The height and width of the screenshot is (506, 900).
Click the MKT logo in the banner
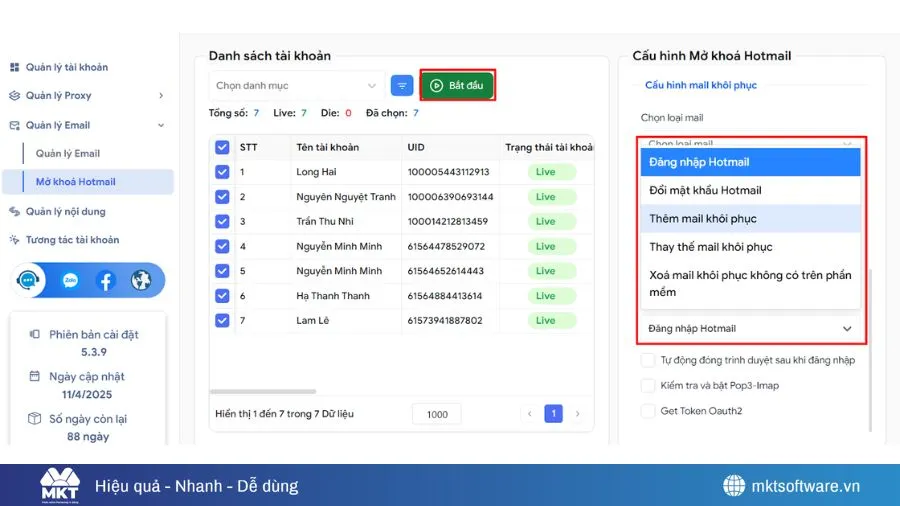coord(60,486)
